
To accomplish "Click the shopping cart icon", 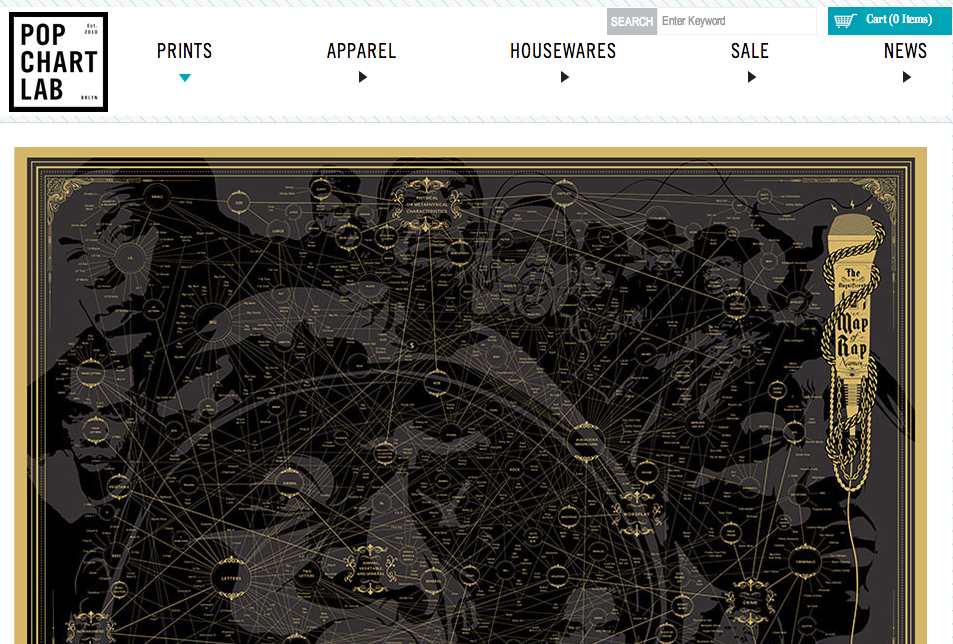I will pos(845,21).
